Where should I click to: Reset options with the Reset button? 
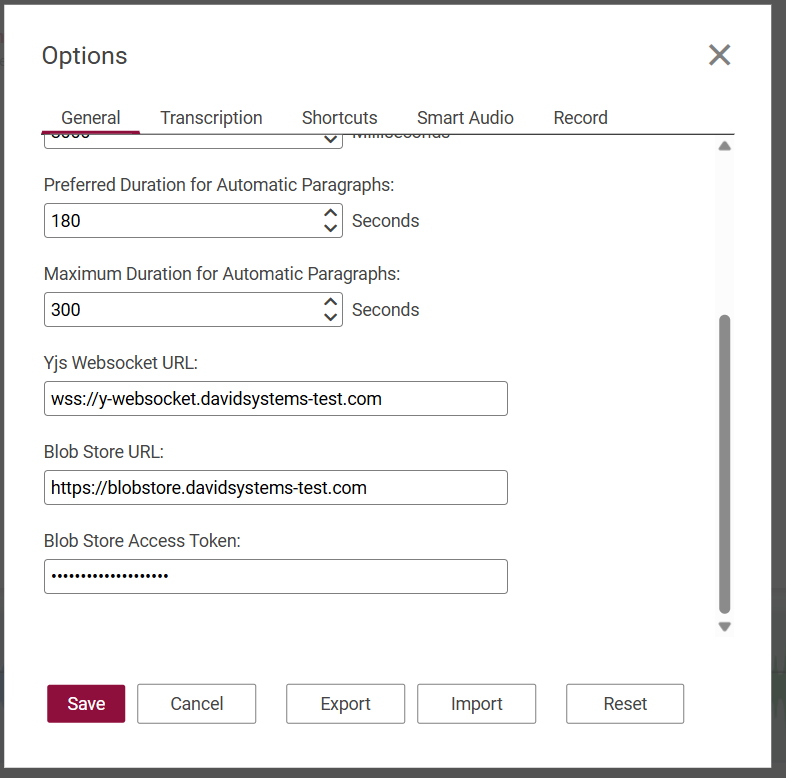coord(625,704)
